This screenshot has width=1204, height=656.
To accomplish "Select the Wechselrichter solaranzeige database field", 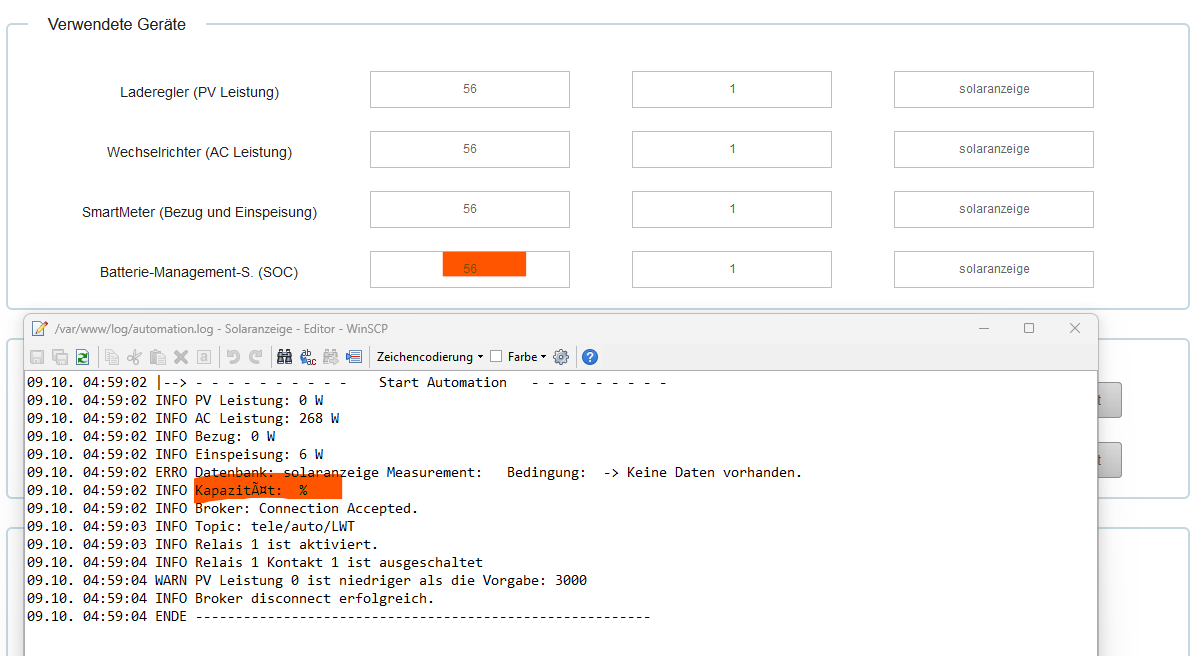I will [993, 149].
